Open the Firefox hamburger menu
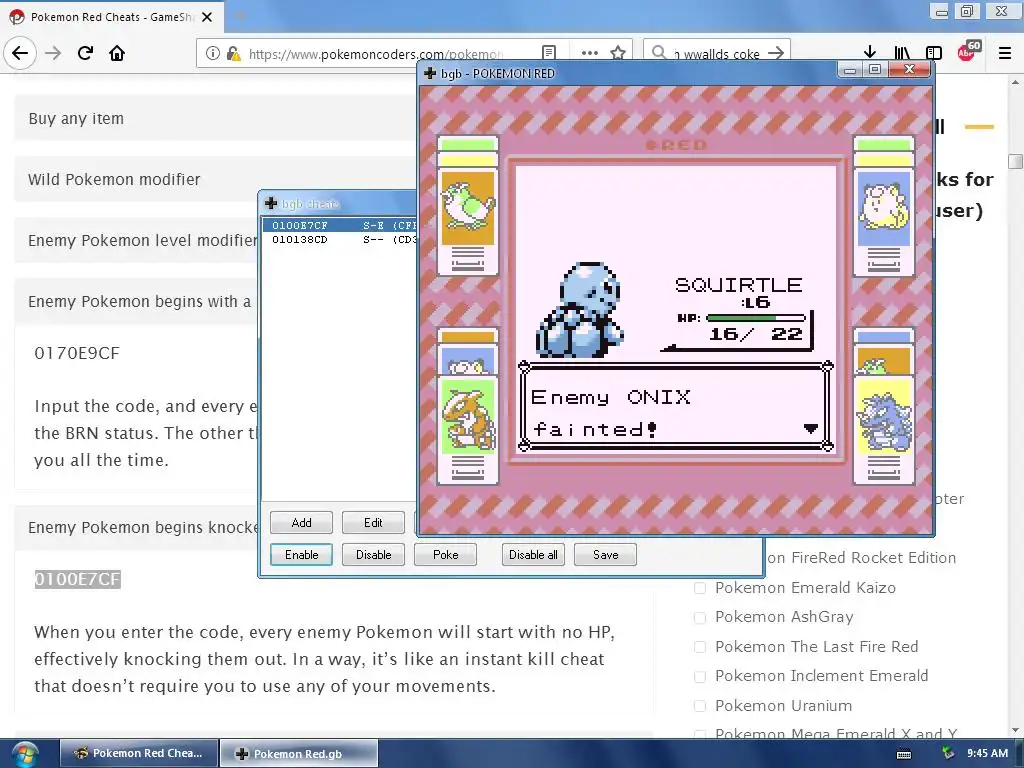Viewport: 1024px width, 768px height. tap(1004, 53)
